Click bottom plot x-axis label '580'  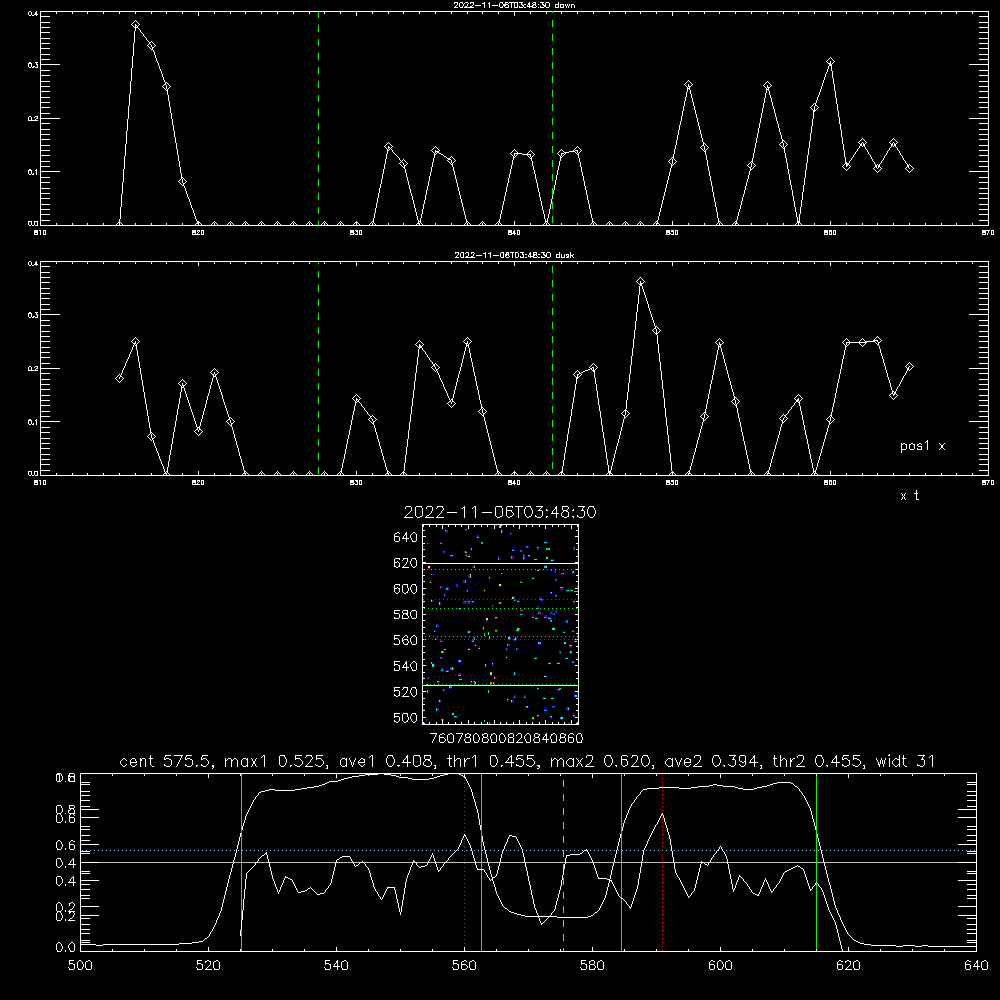click(x=592, y=966)
